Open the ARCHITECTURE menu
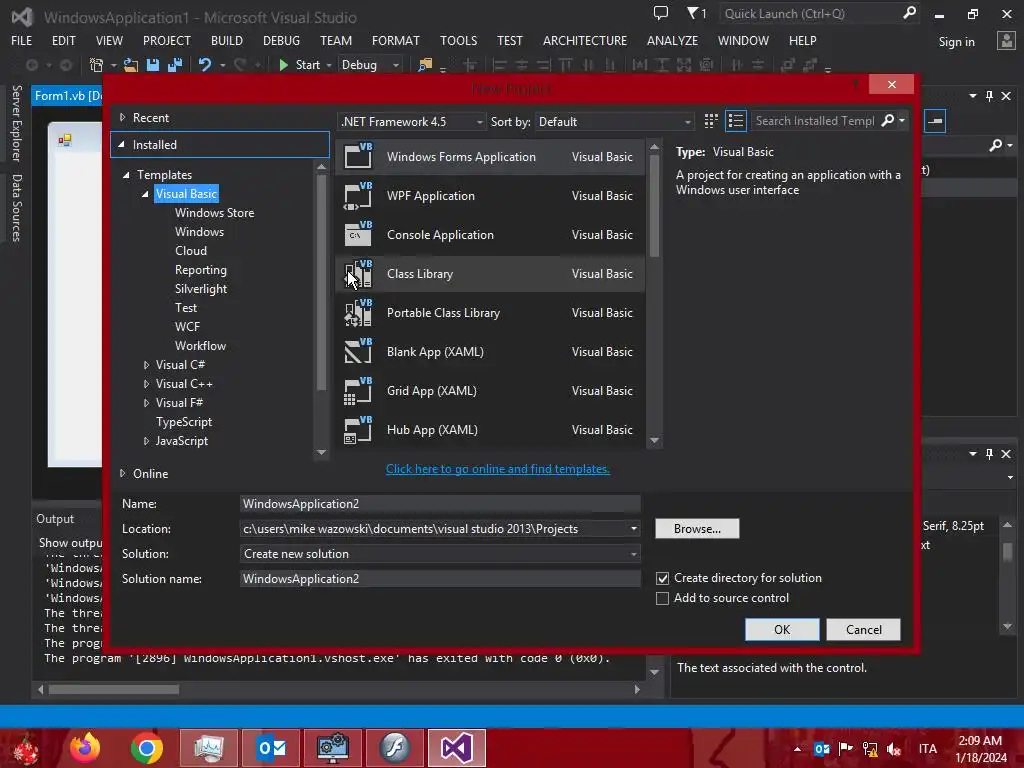Screen dimensions: 1024x768 [584, 40]
